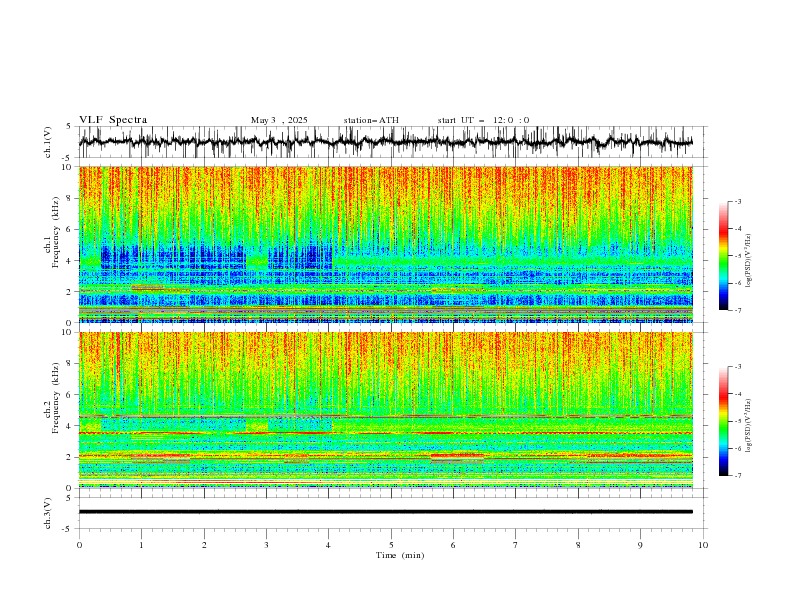This screenshot has width=792, height=612.
Task: Select the 'ch.3(V)' axis label
Action: click(x=48, y=513)
